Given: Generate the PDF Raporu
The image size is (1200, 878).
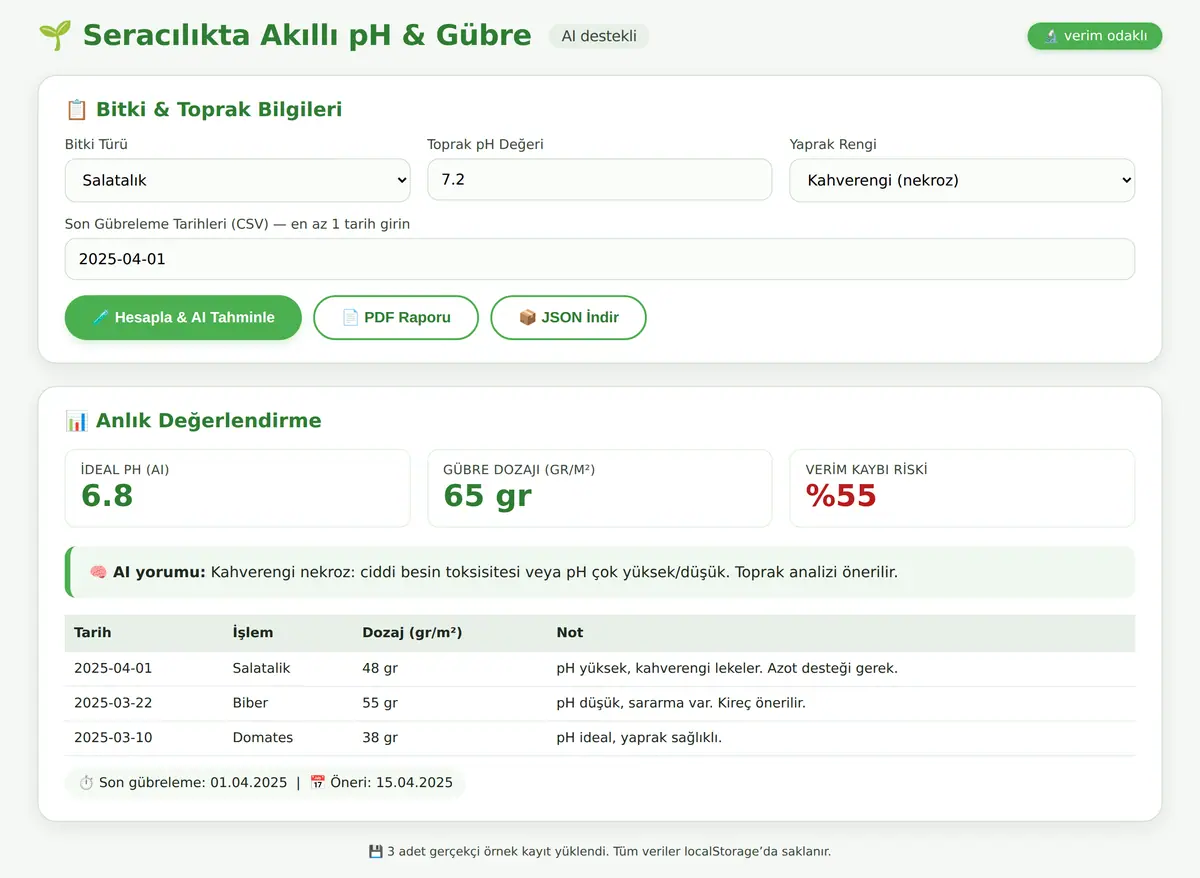Looking at the screenshot, I should tap(396, 317).
